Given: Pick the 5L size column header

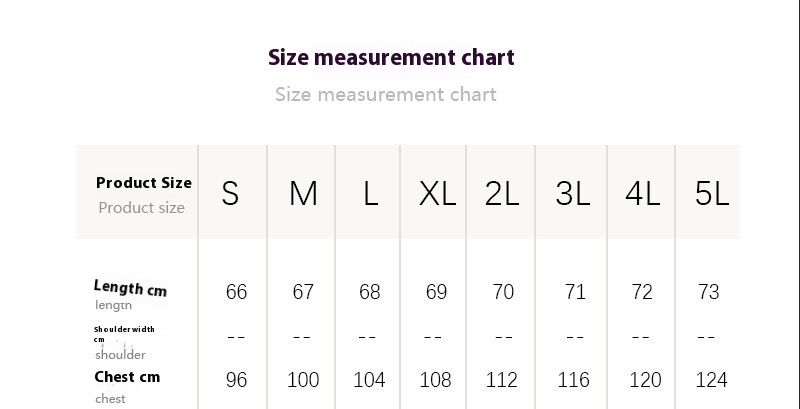Looking at the screenshot, I should coord(712,194).
